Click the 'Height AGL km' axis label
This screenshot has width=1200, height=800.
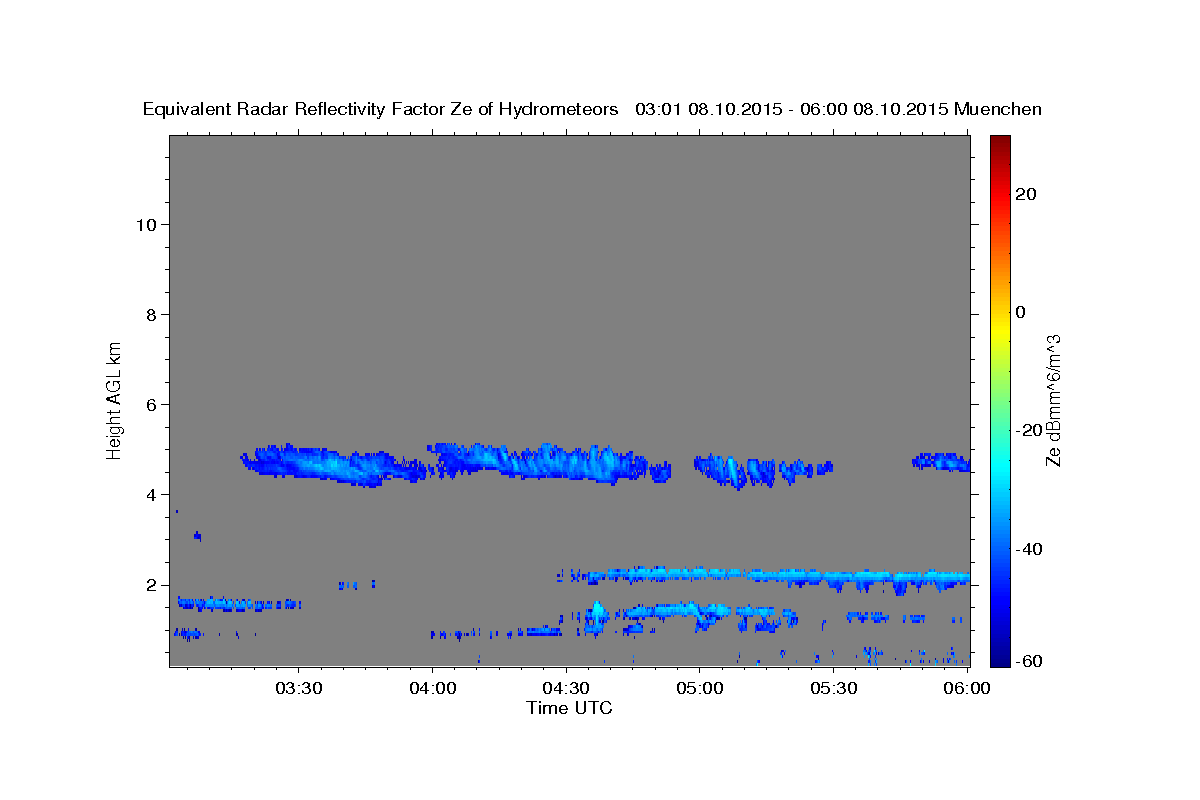point(114,399)
